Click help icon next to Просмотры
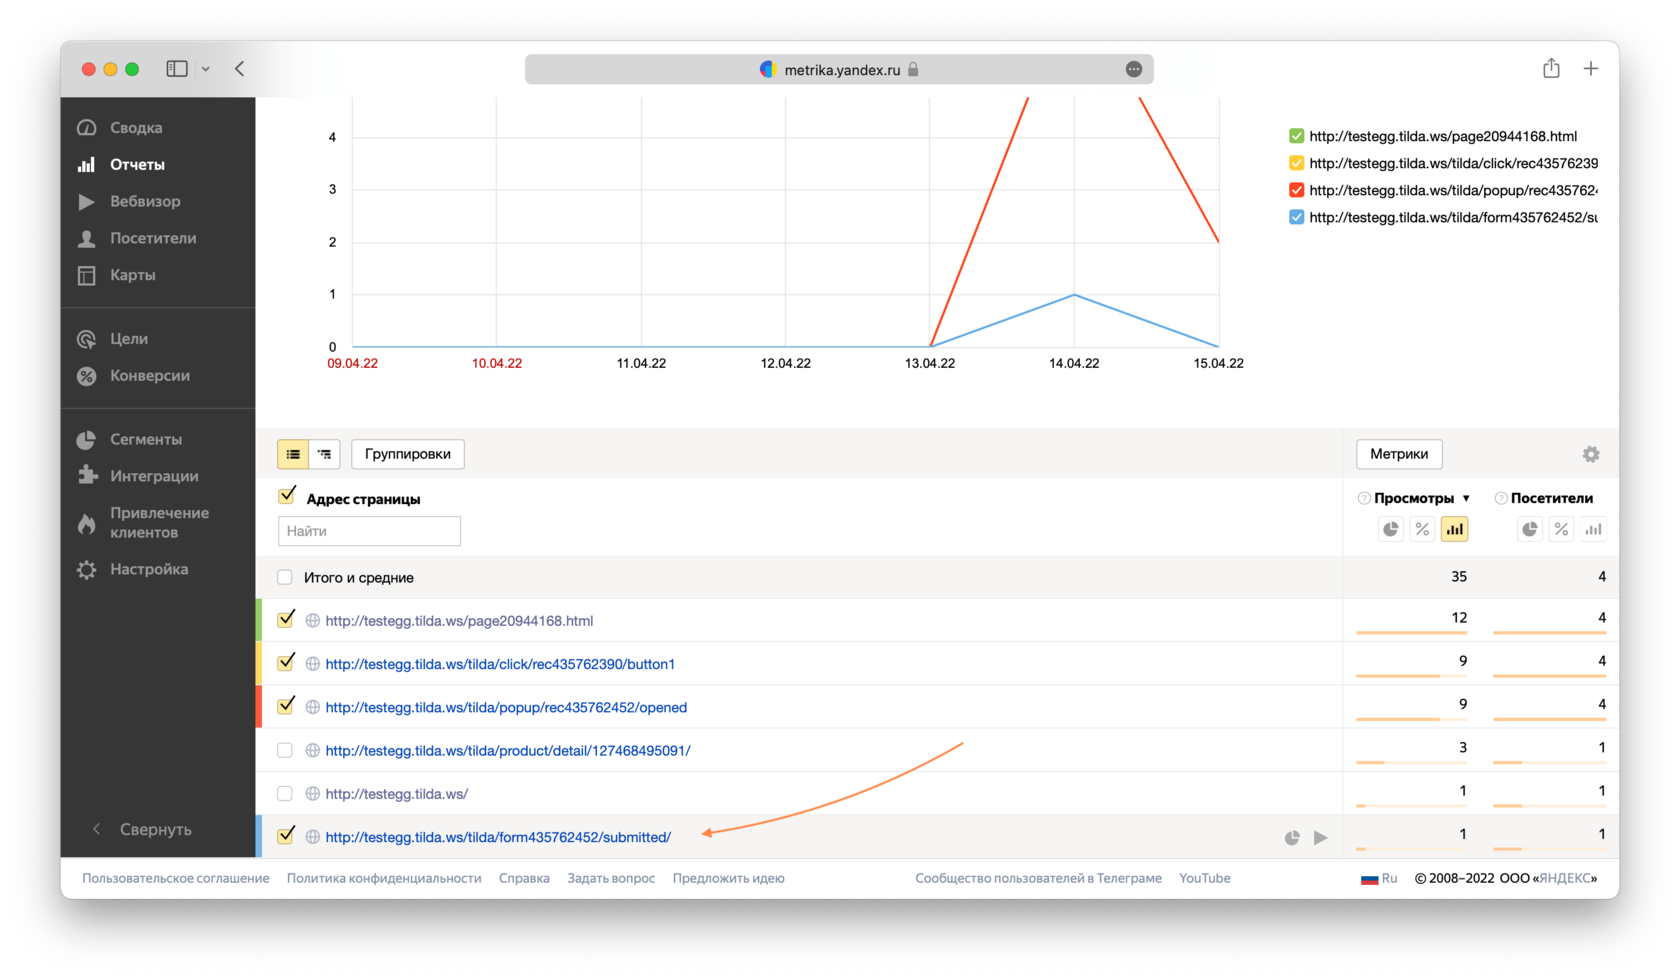This screenshot has height=979, width=1680. pos(1363,499)
